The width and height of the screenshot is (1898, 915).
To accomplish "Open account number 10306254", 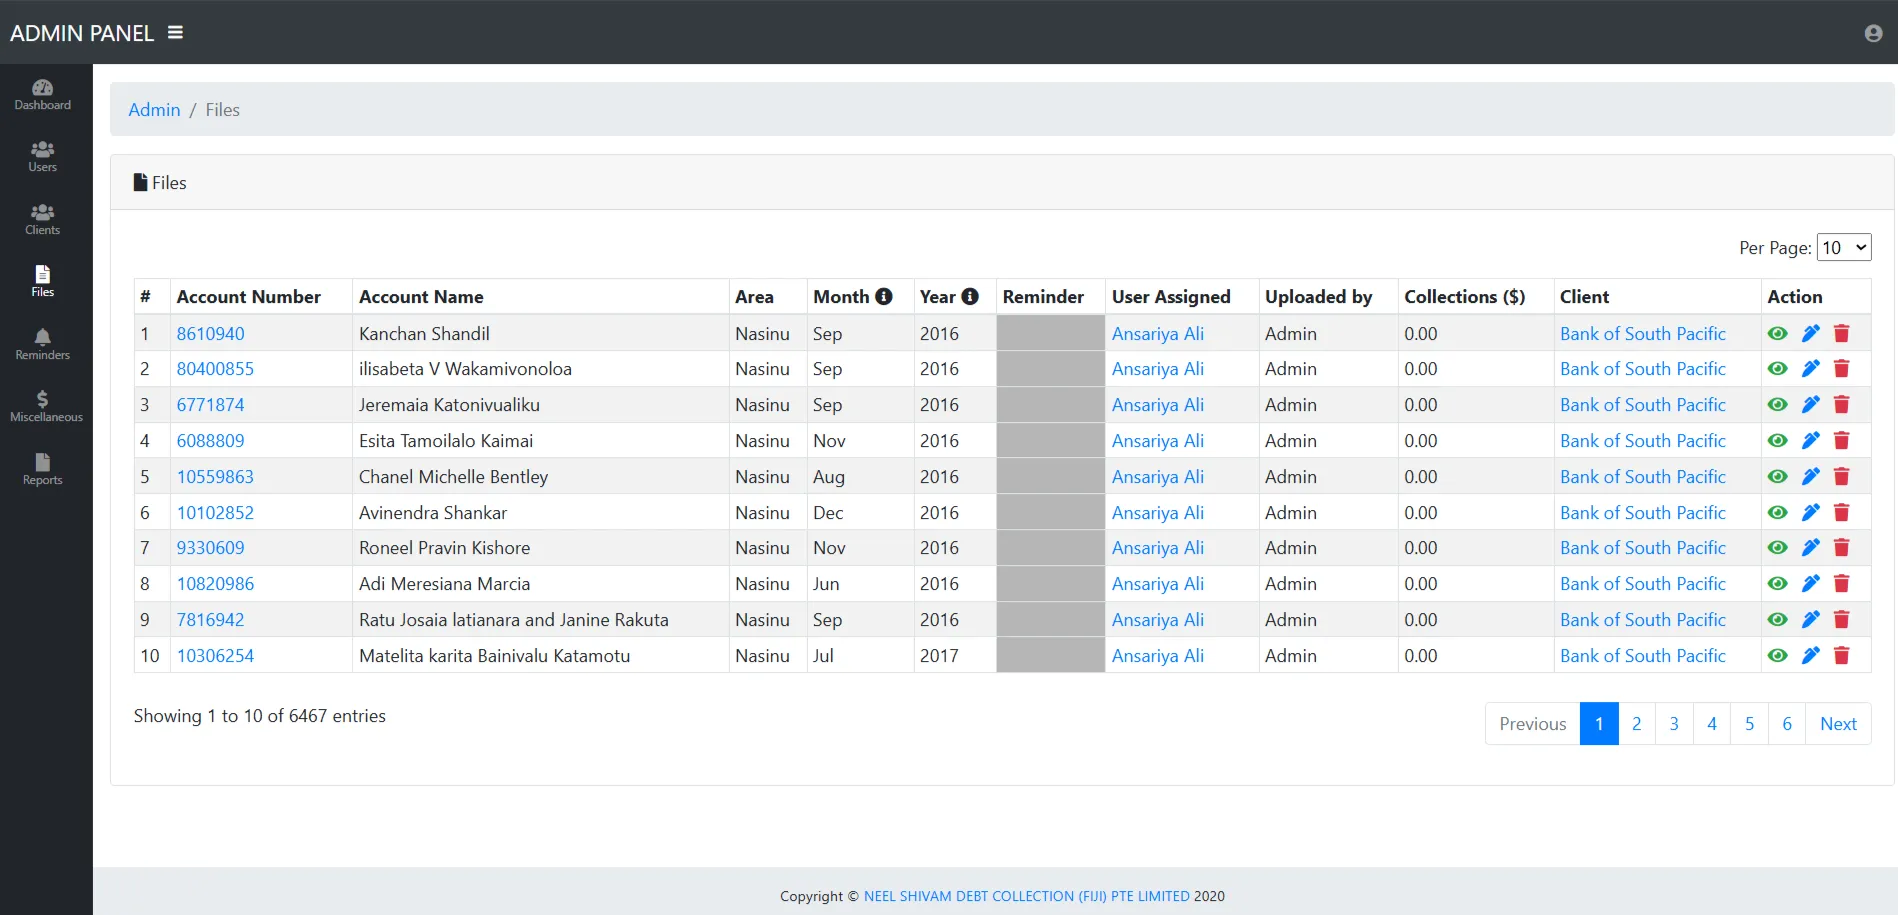I will point(215,656).
